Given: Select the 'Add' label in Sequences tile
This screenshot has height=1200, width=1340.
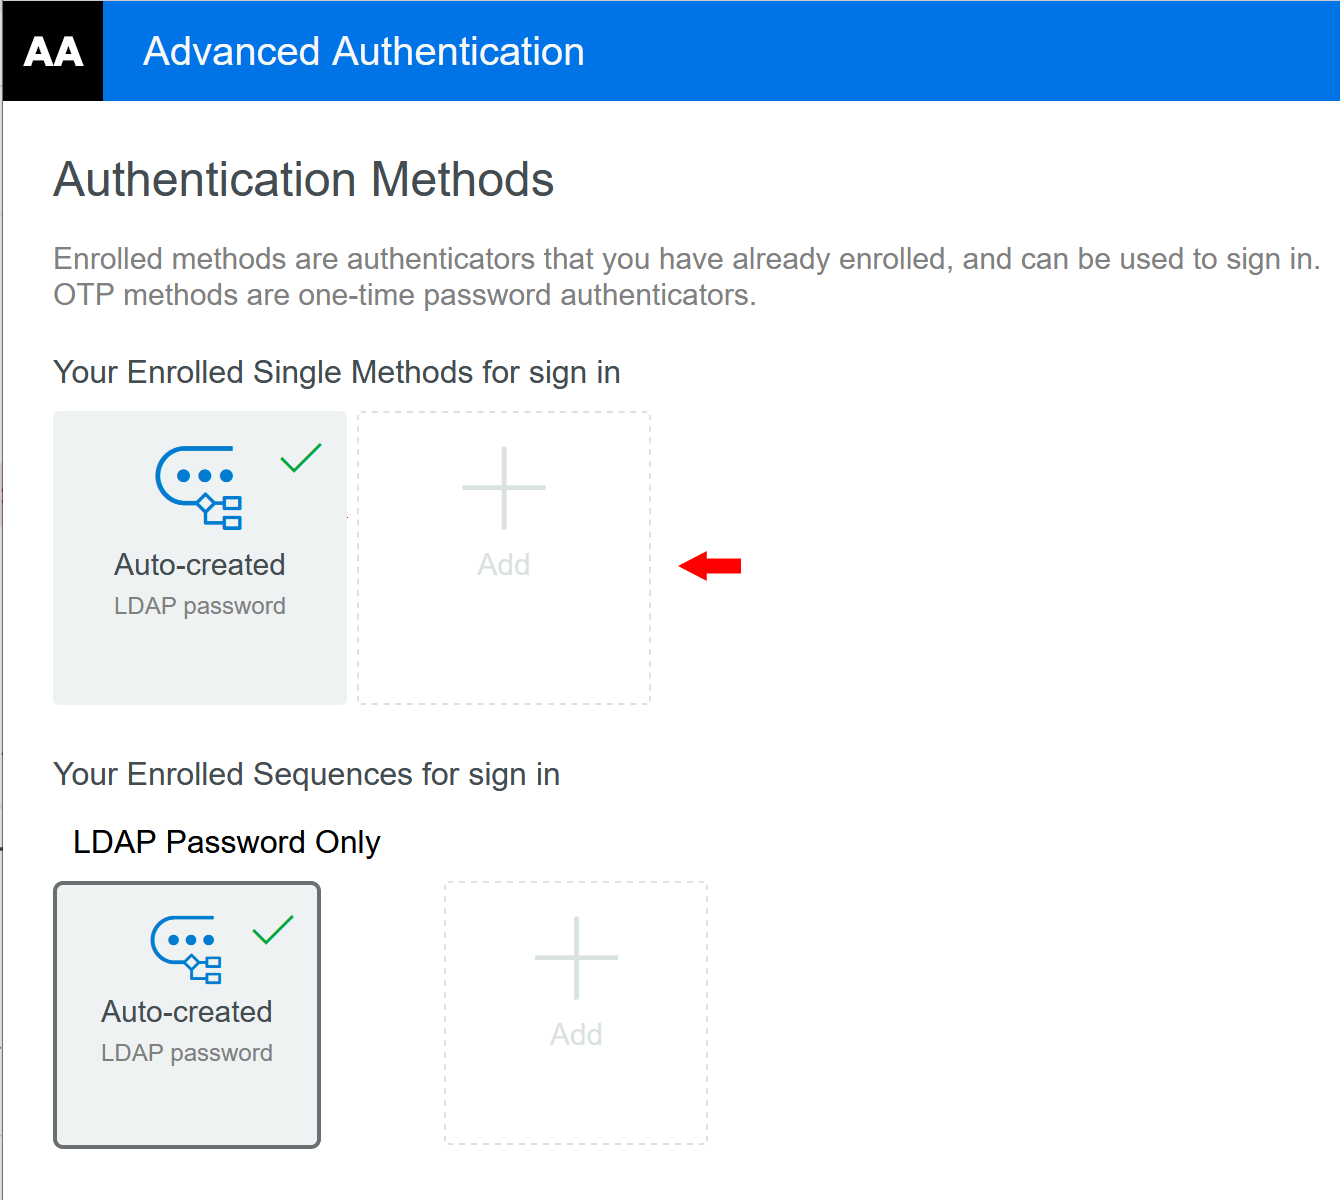Looking at the screenshot, I should [576, 1035].
